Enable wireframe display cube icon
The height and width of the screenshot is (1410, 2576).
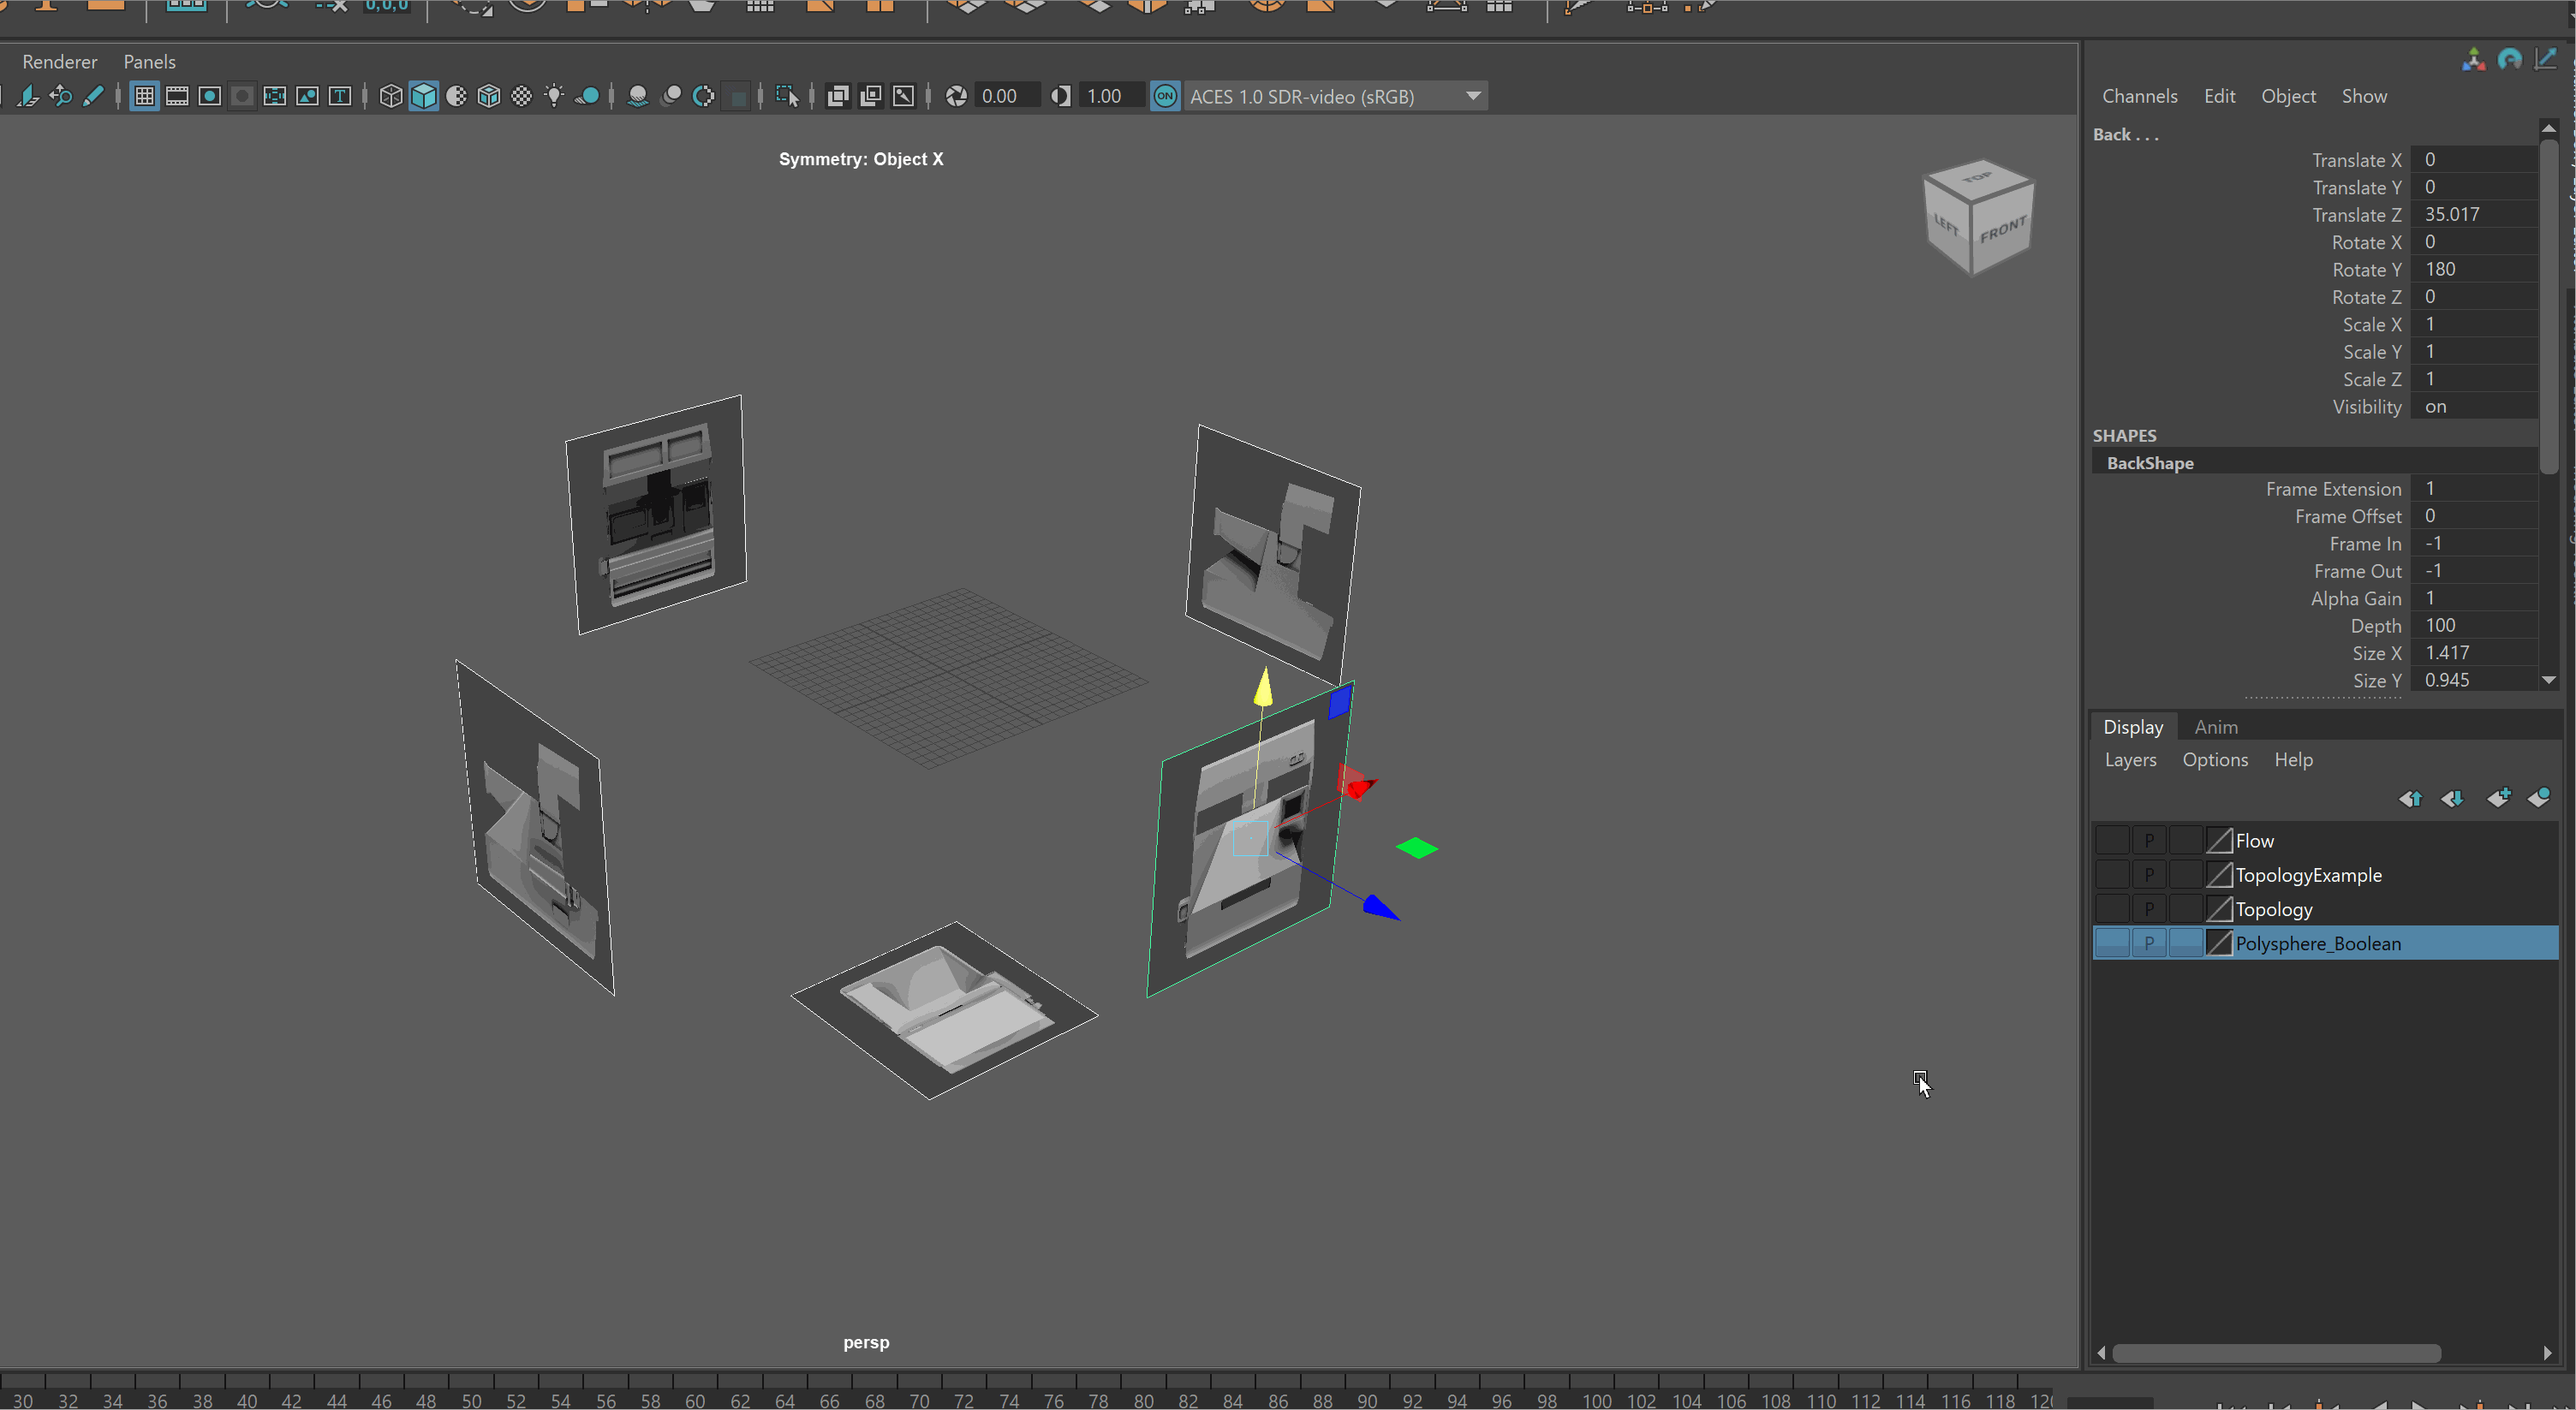(391, 96)
